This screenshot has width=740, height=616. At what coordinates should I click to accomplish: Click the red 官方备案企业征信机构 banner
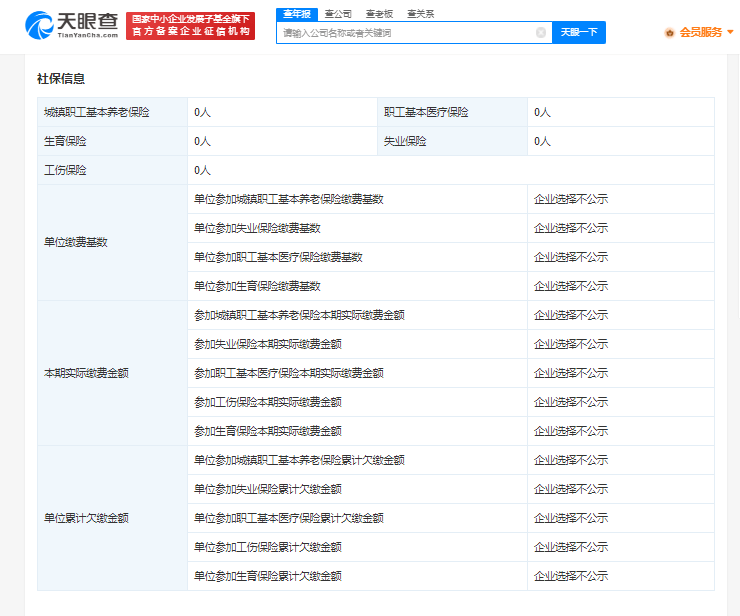191,32
